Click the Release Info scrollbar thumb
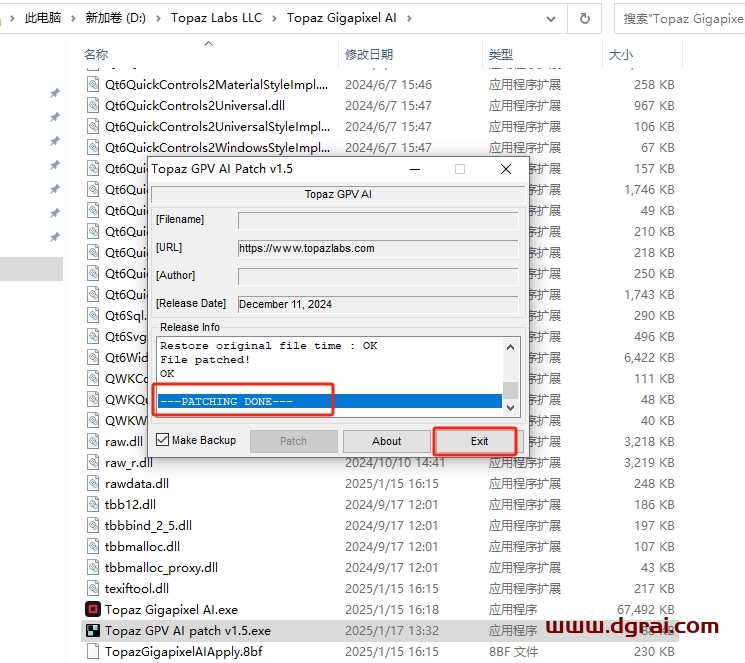This screenshot has height=663, width=745. (x=511, y=390)
